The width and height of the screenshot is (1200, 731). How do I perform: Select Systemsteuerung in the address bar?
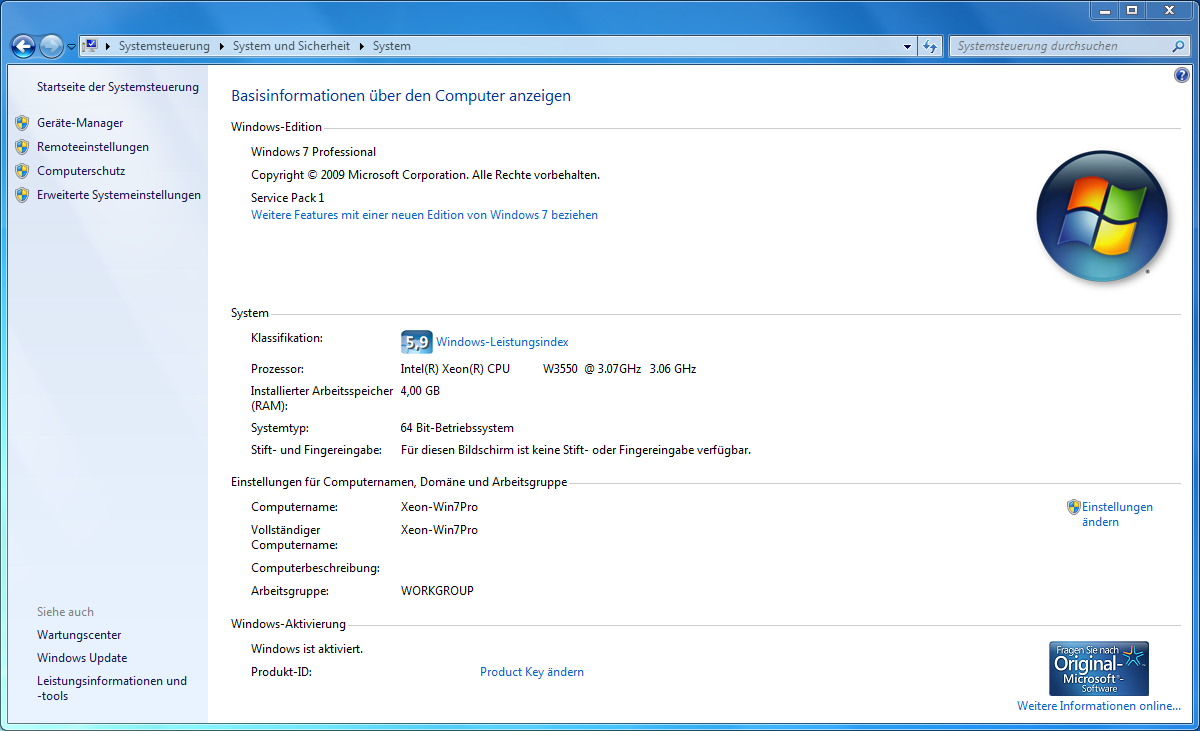pos(164,46)
